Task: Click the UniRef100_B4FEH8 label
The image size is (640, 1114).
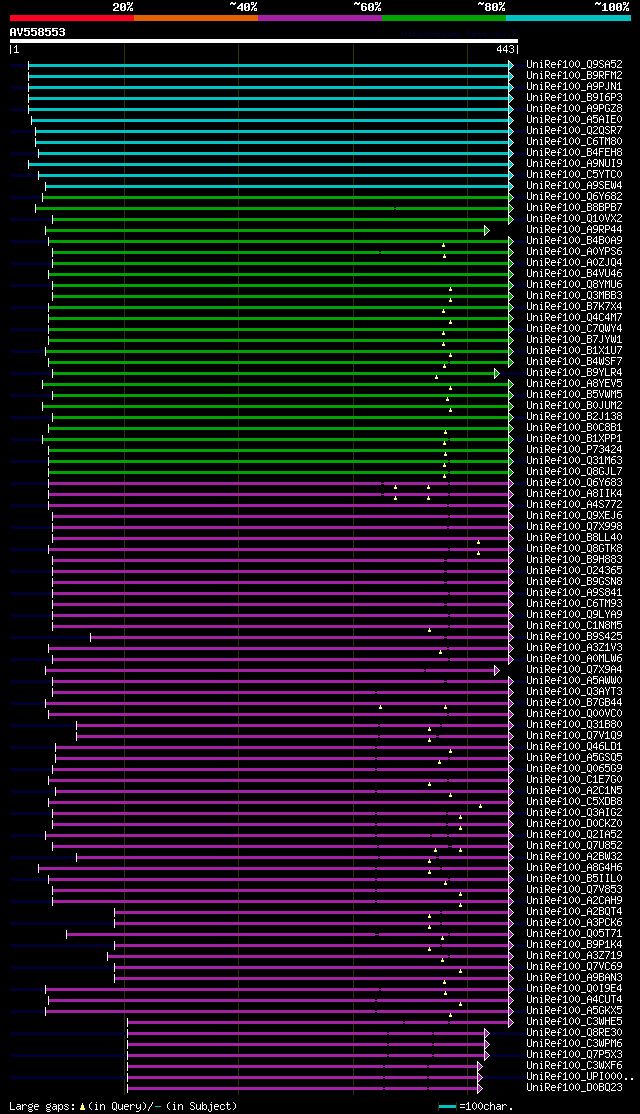Action: [x=574, y=153]
